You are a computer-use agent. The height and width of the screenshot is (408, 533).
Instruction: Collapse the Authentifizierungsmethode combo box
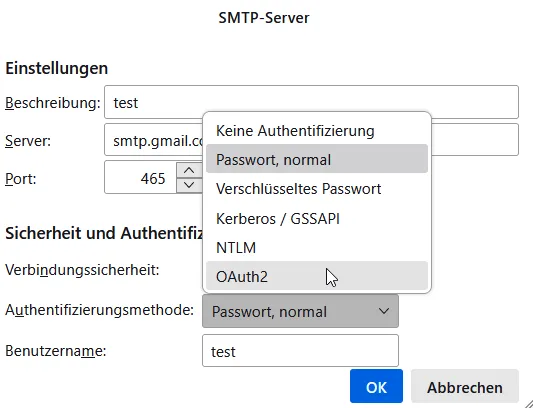[300, 311]
